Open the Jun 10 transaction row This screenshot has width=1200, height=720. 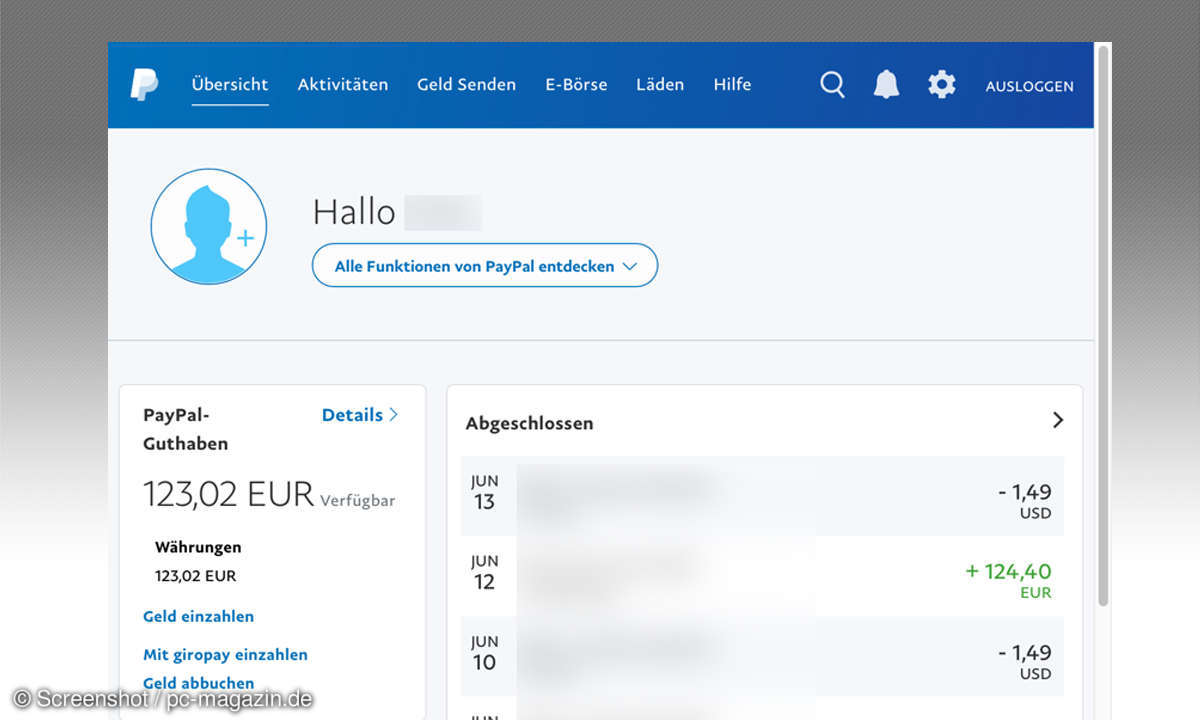point(762,657)
